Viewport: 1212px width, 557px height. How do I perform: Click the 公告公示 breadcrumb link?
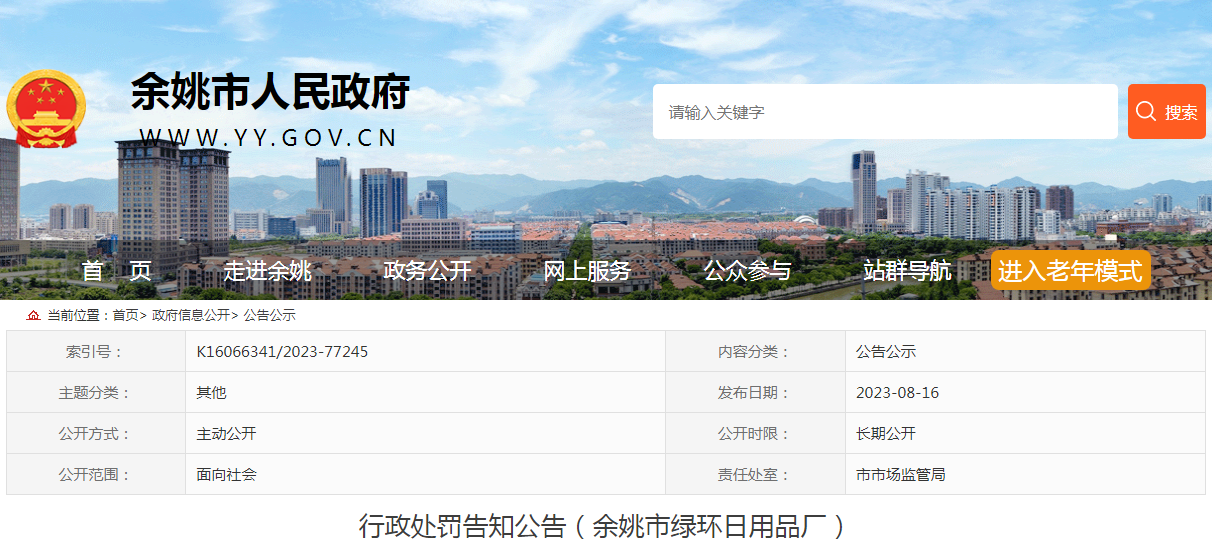(269, 315)
